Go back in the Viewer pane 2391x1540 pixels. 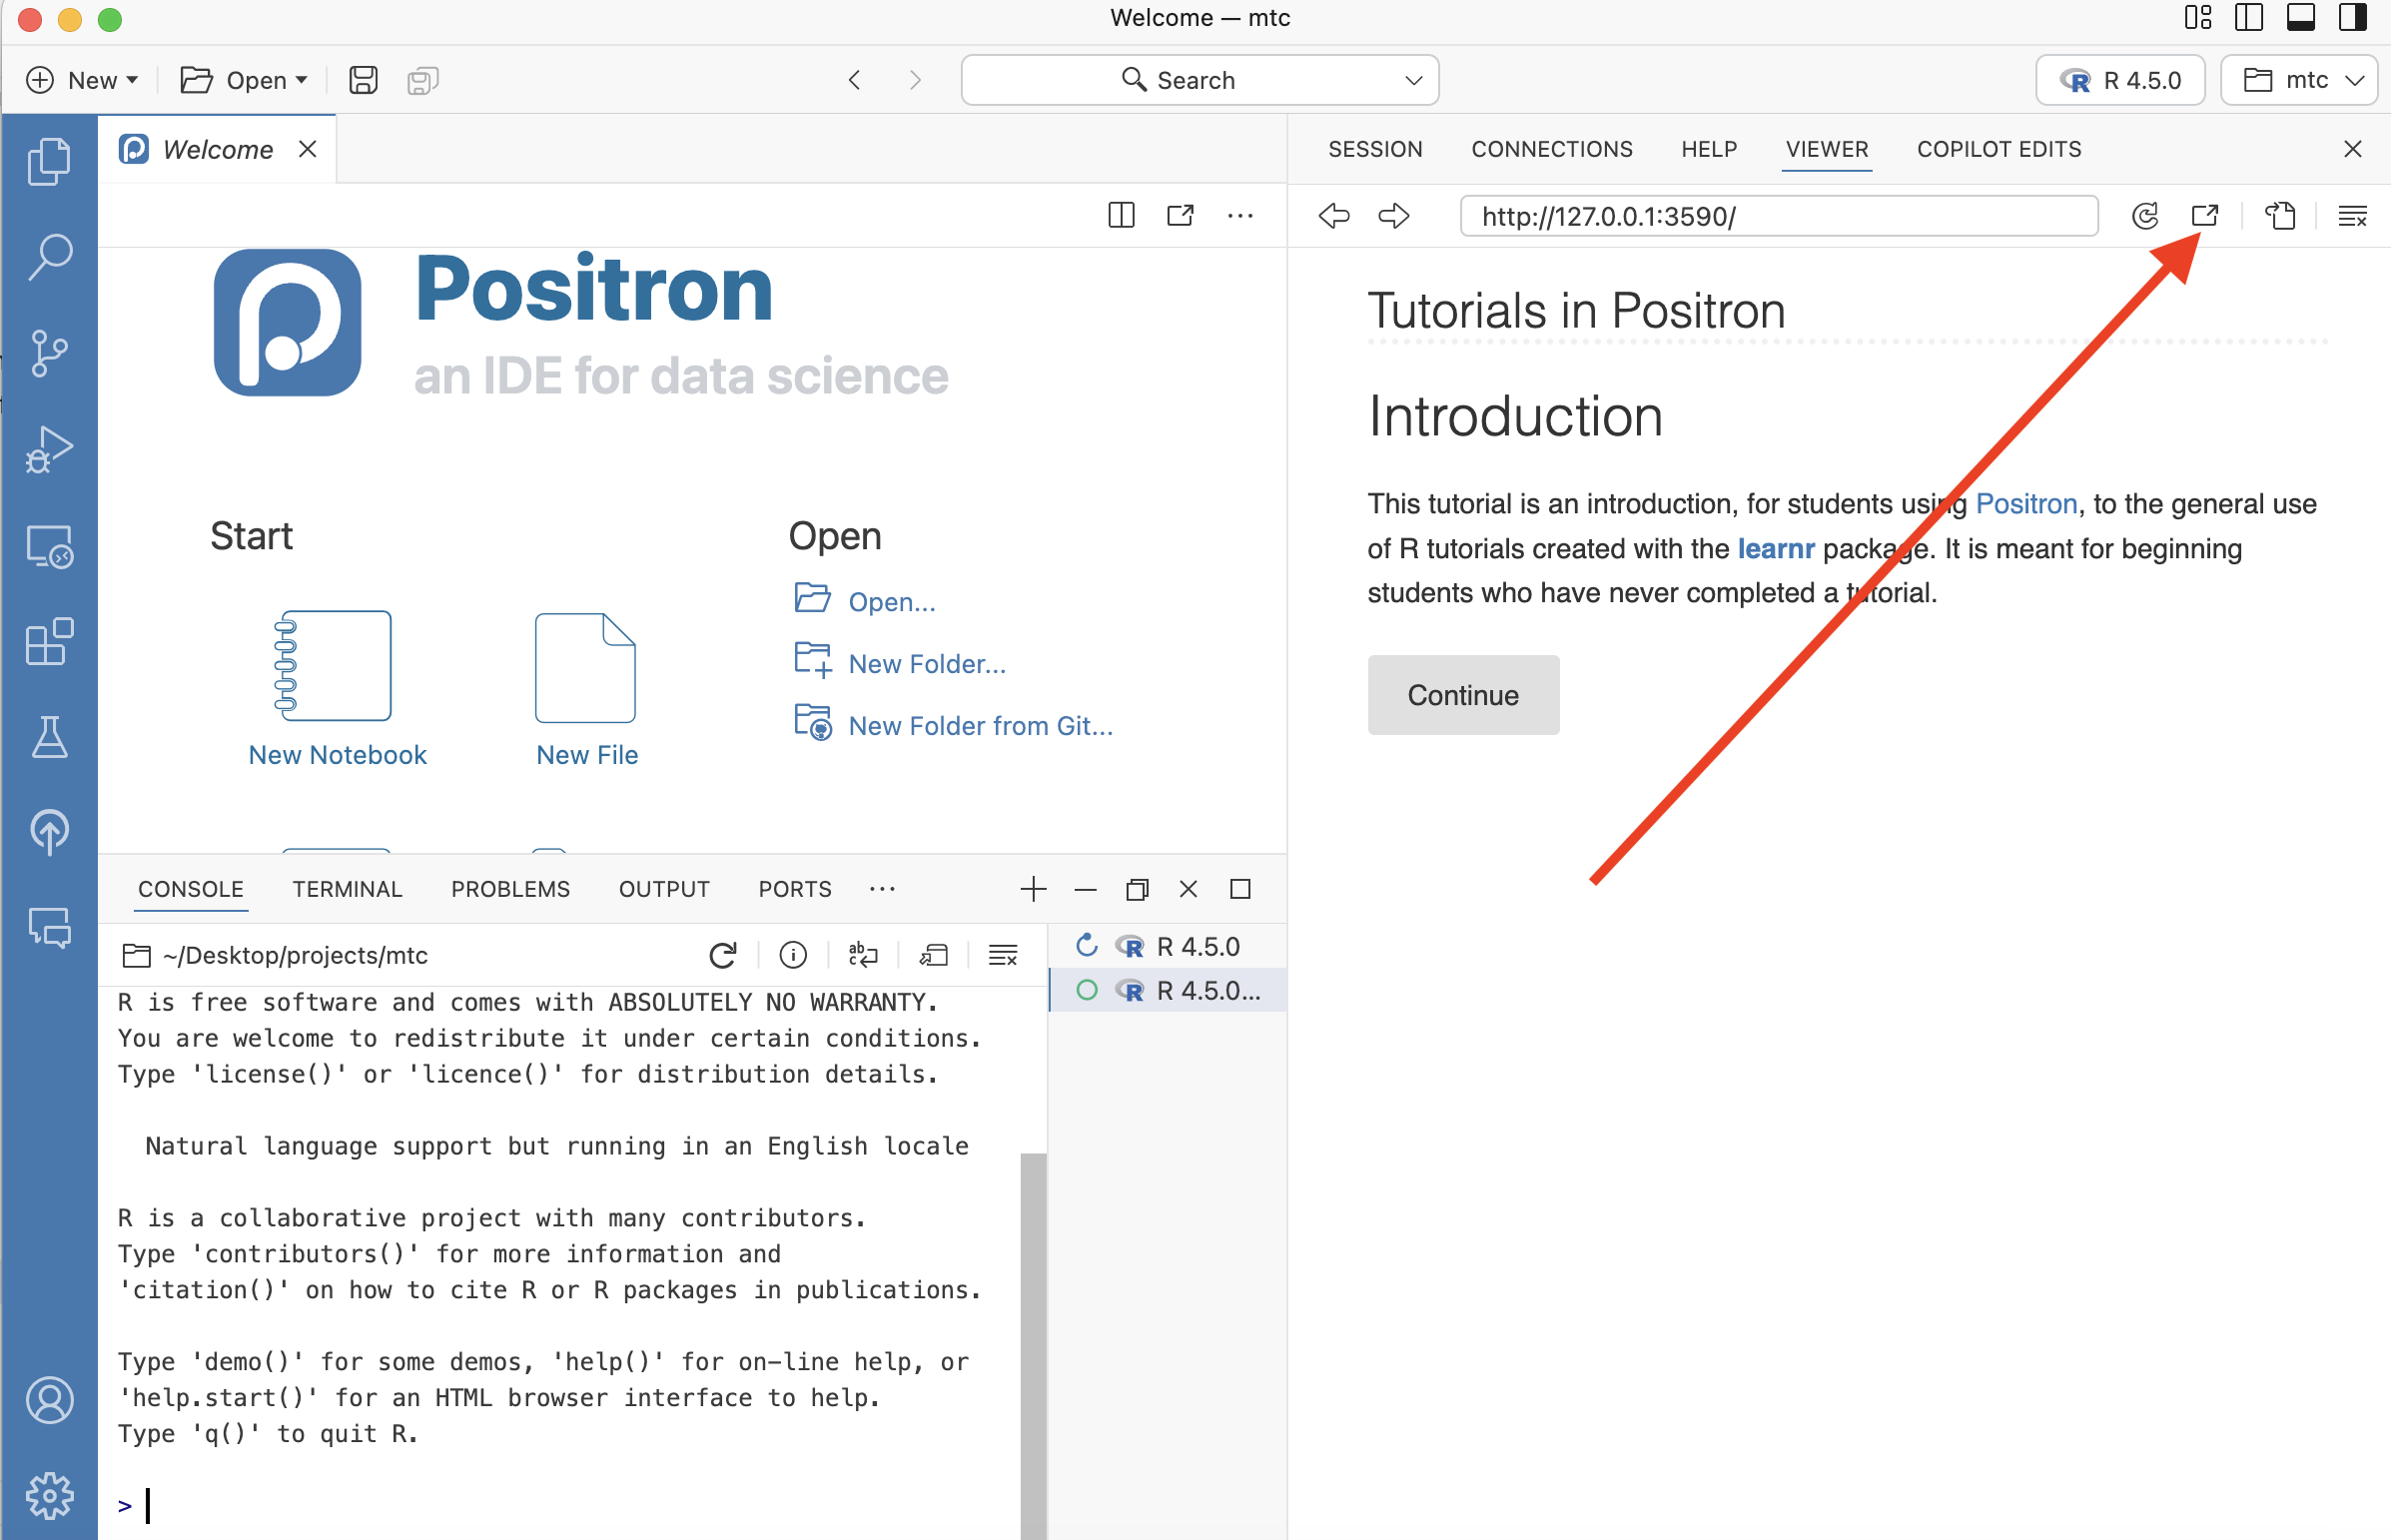click(1334, 216)
